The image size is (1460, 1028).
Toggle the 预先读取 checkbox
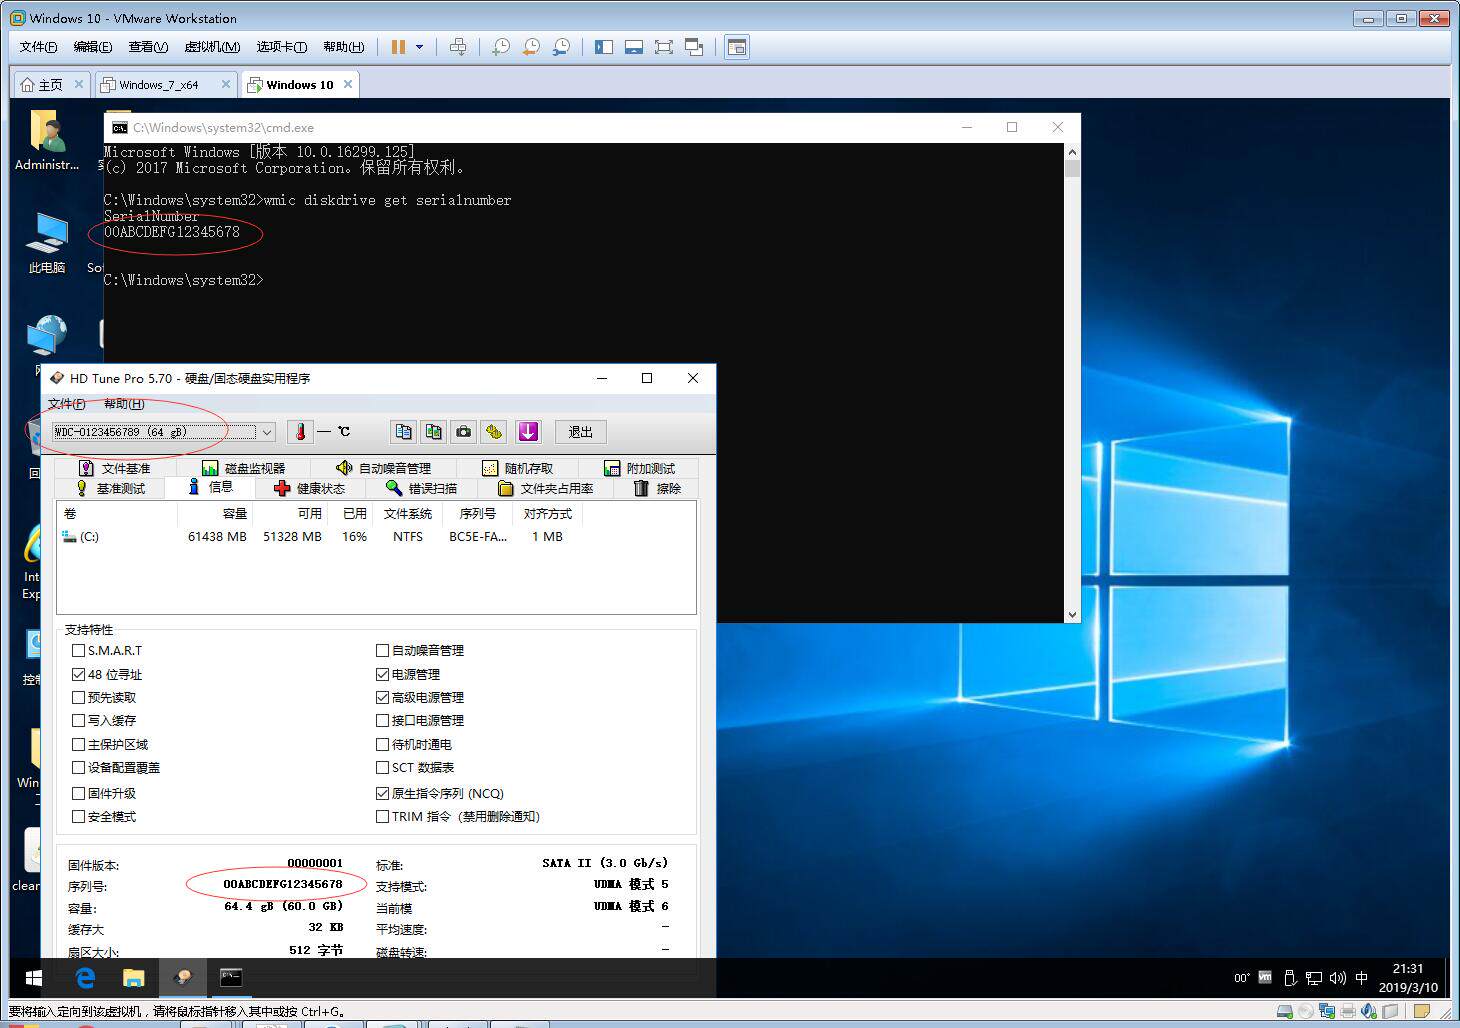(x=78, y=697)
